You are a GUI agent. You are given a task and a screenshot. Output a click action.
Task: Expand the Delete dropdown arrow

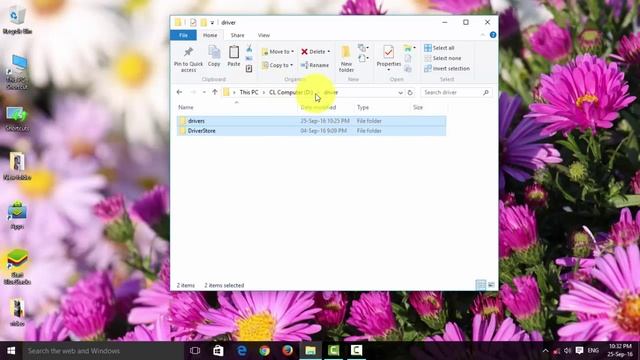329,52
